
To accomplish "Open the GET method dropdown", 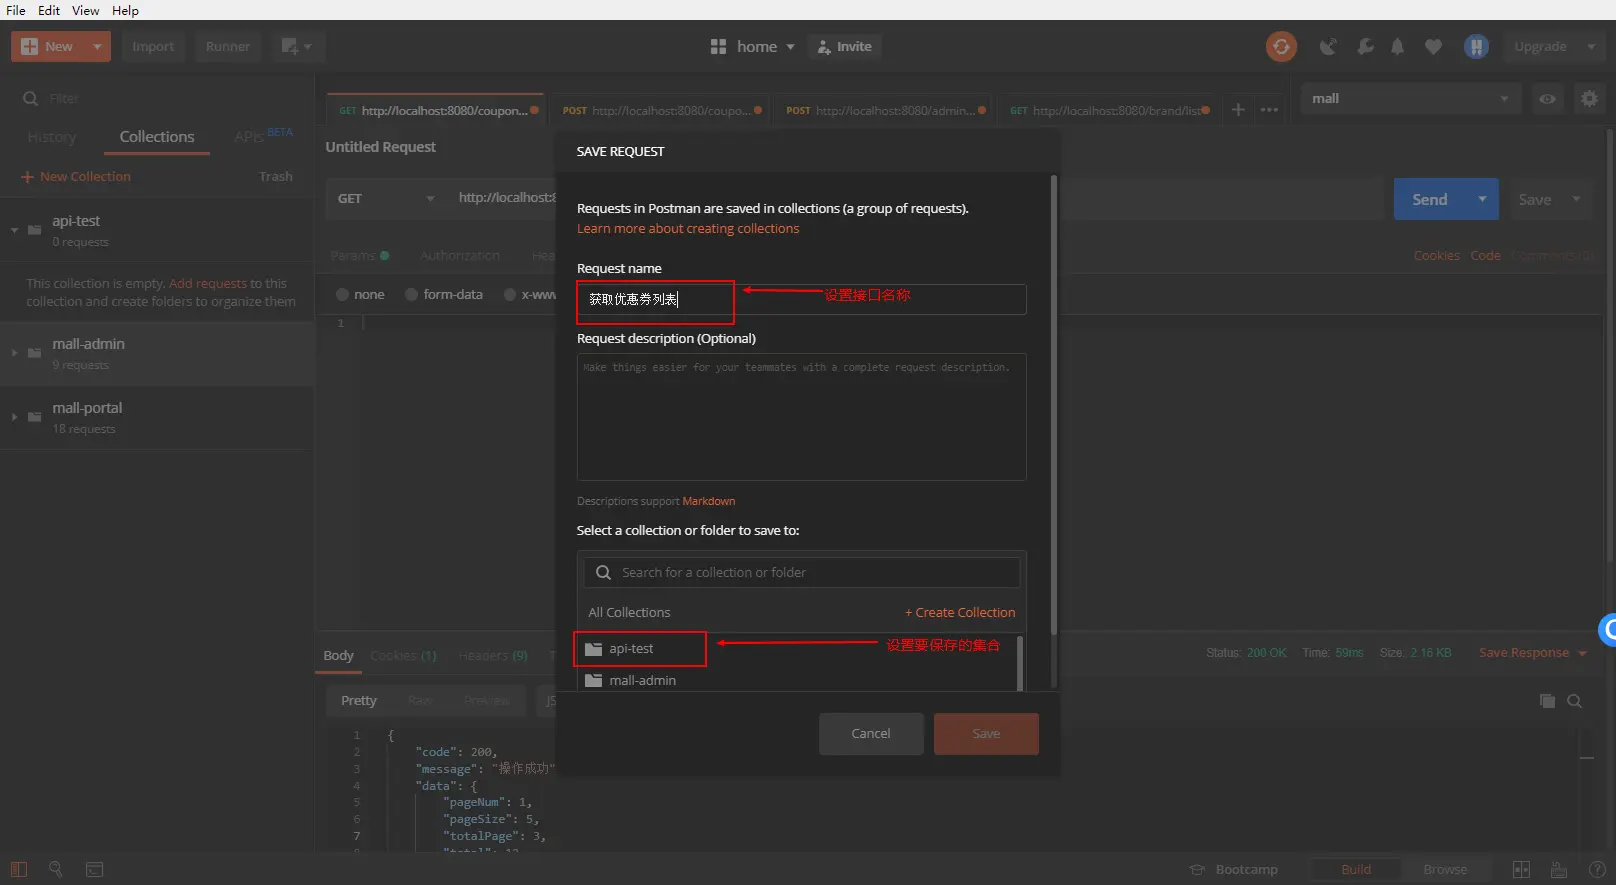I will pos(387,198).
